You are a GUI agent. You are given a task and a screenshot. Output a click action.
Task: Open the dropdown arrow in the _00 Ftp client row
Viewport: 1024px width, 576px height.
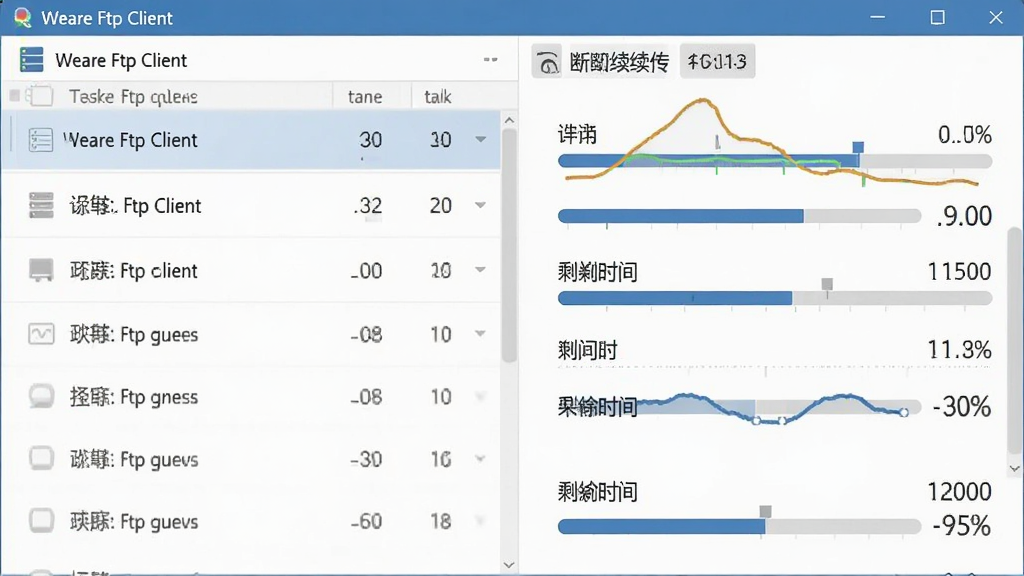[x=481, y=270]
